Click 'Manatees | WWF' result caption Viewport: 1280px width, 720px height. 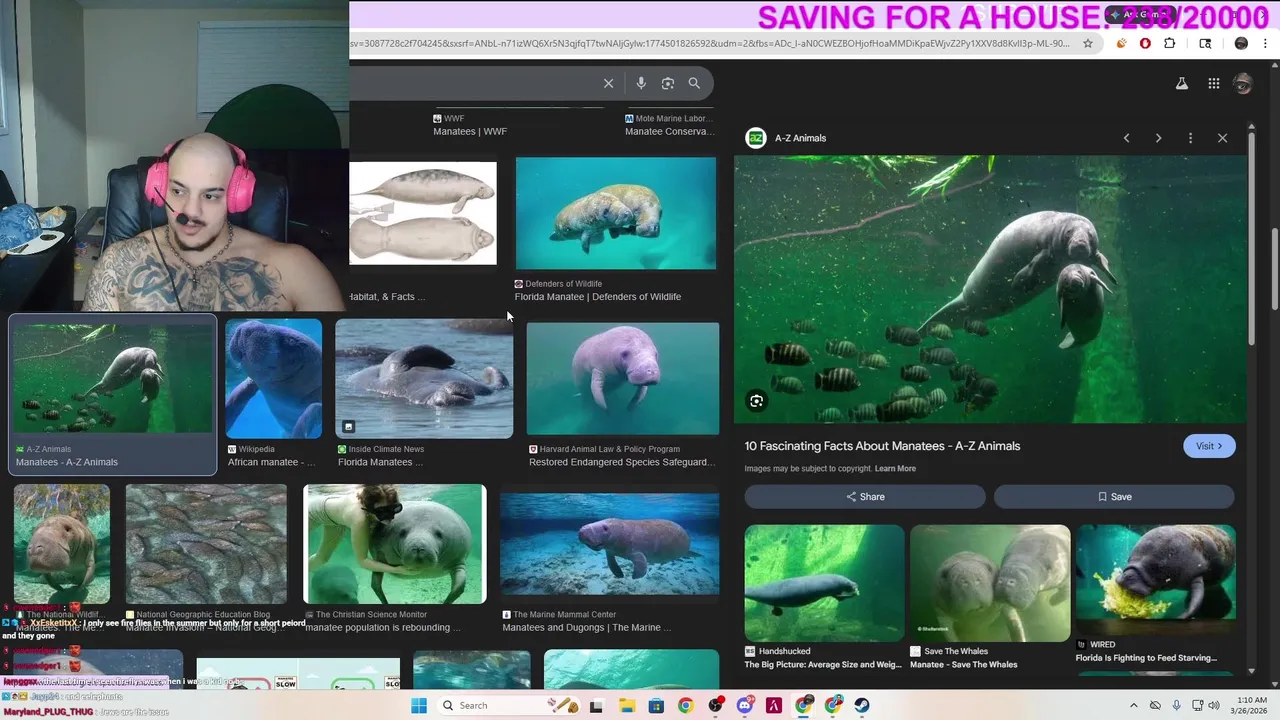[470, 131]
